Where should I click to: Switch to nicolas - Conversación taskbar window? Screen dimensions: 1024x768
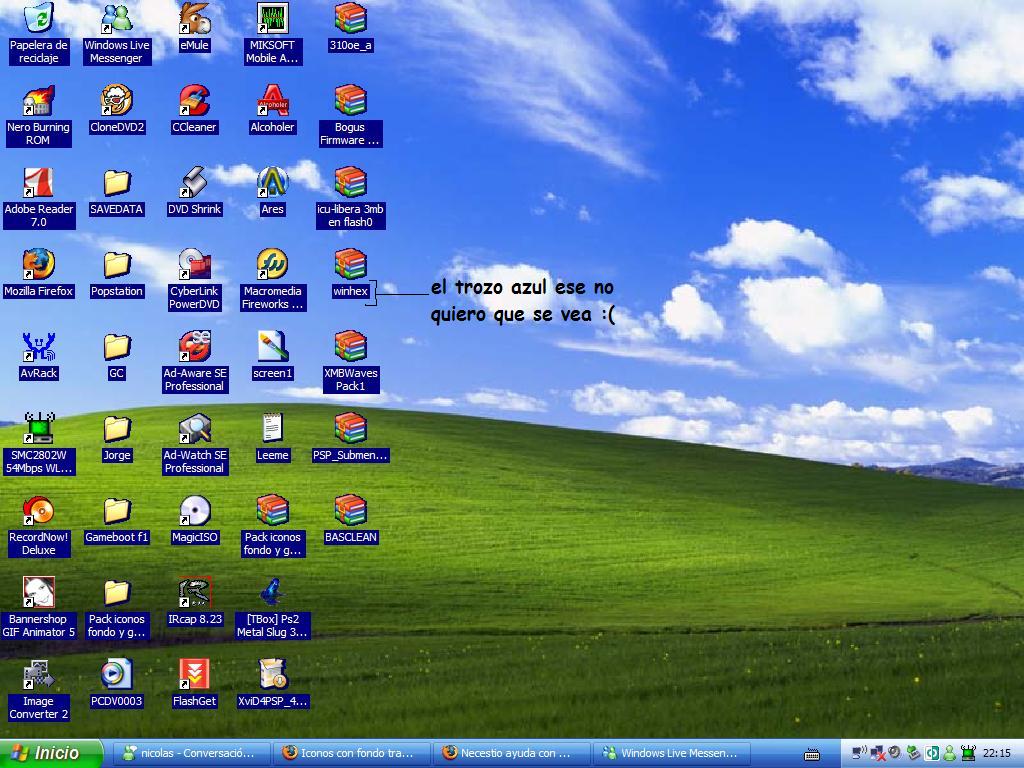click(191, 754)
